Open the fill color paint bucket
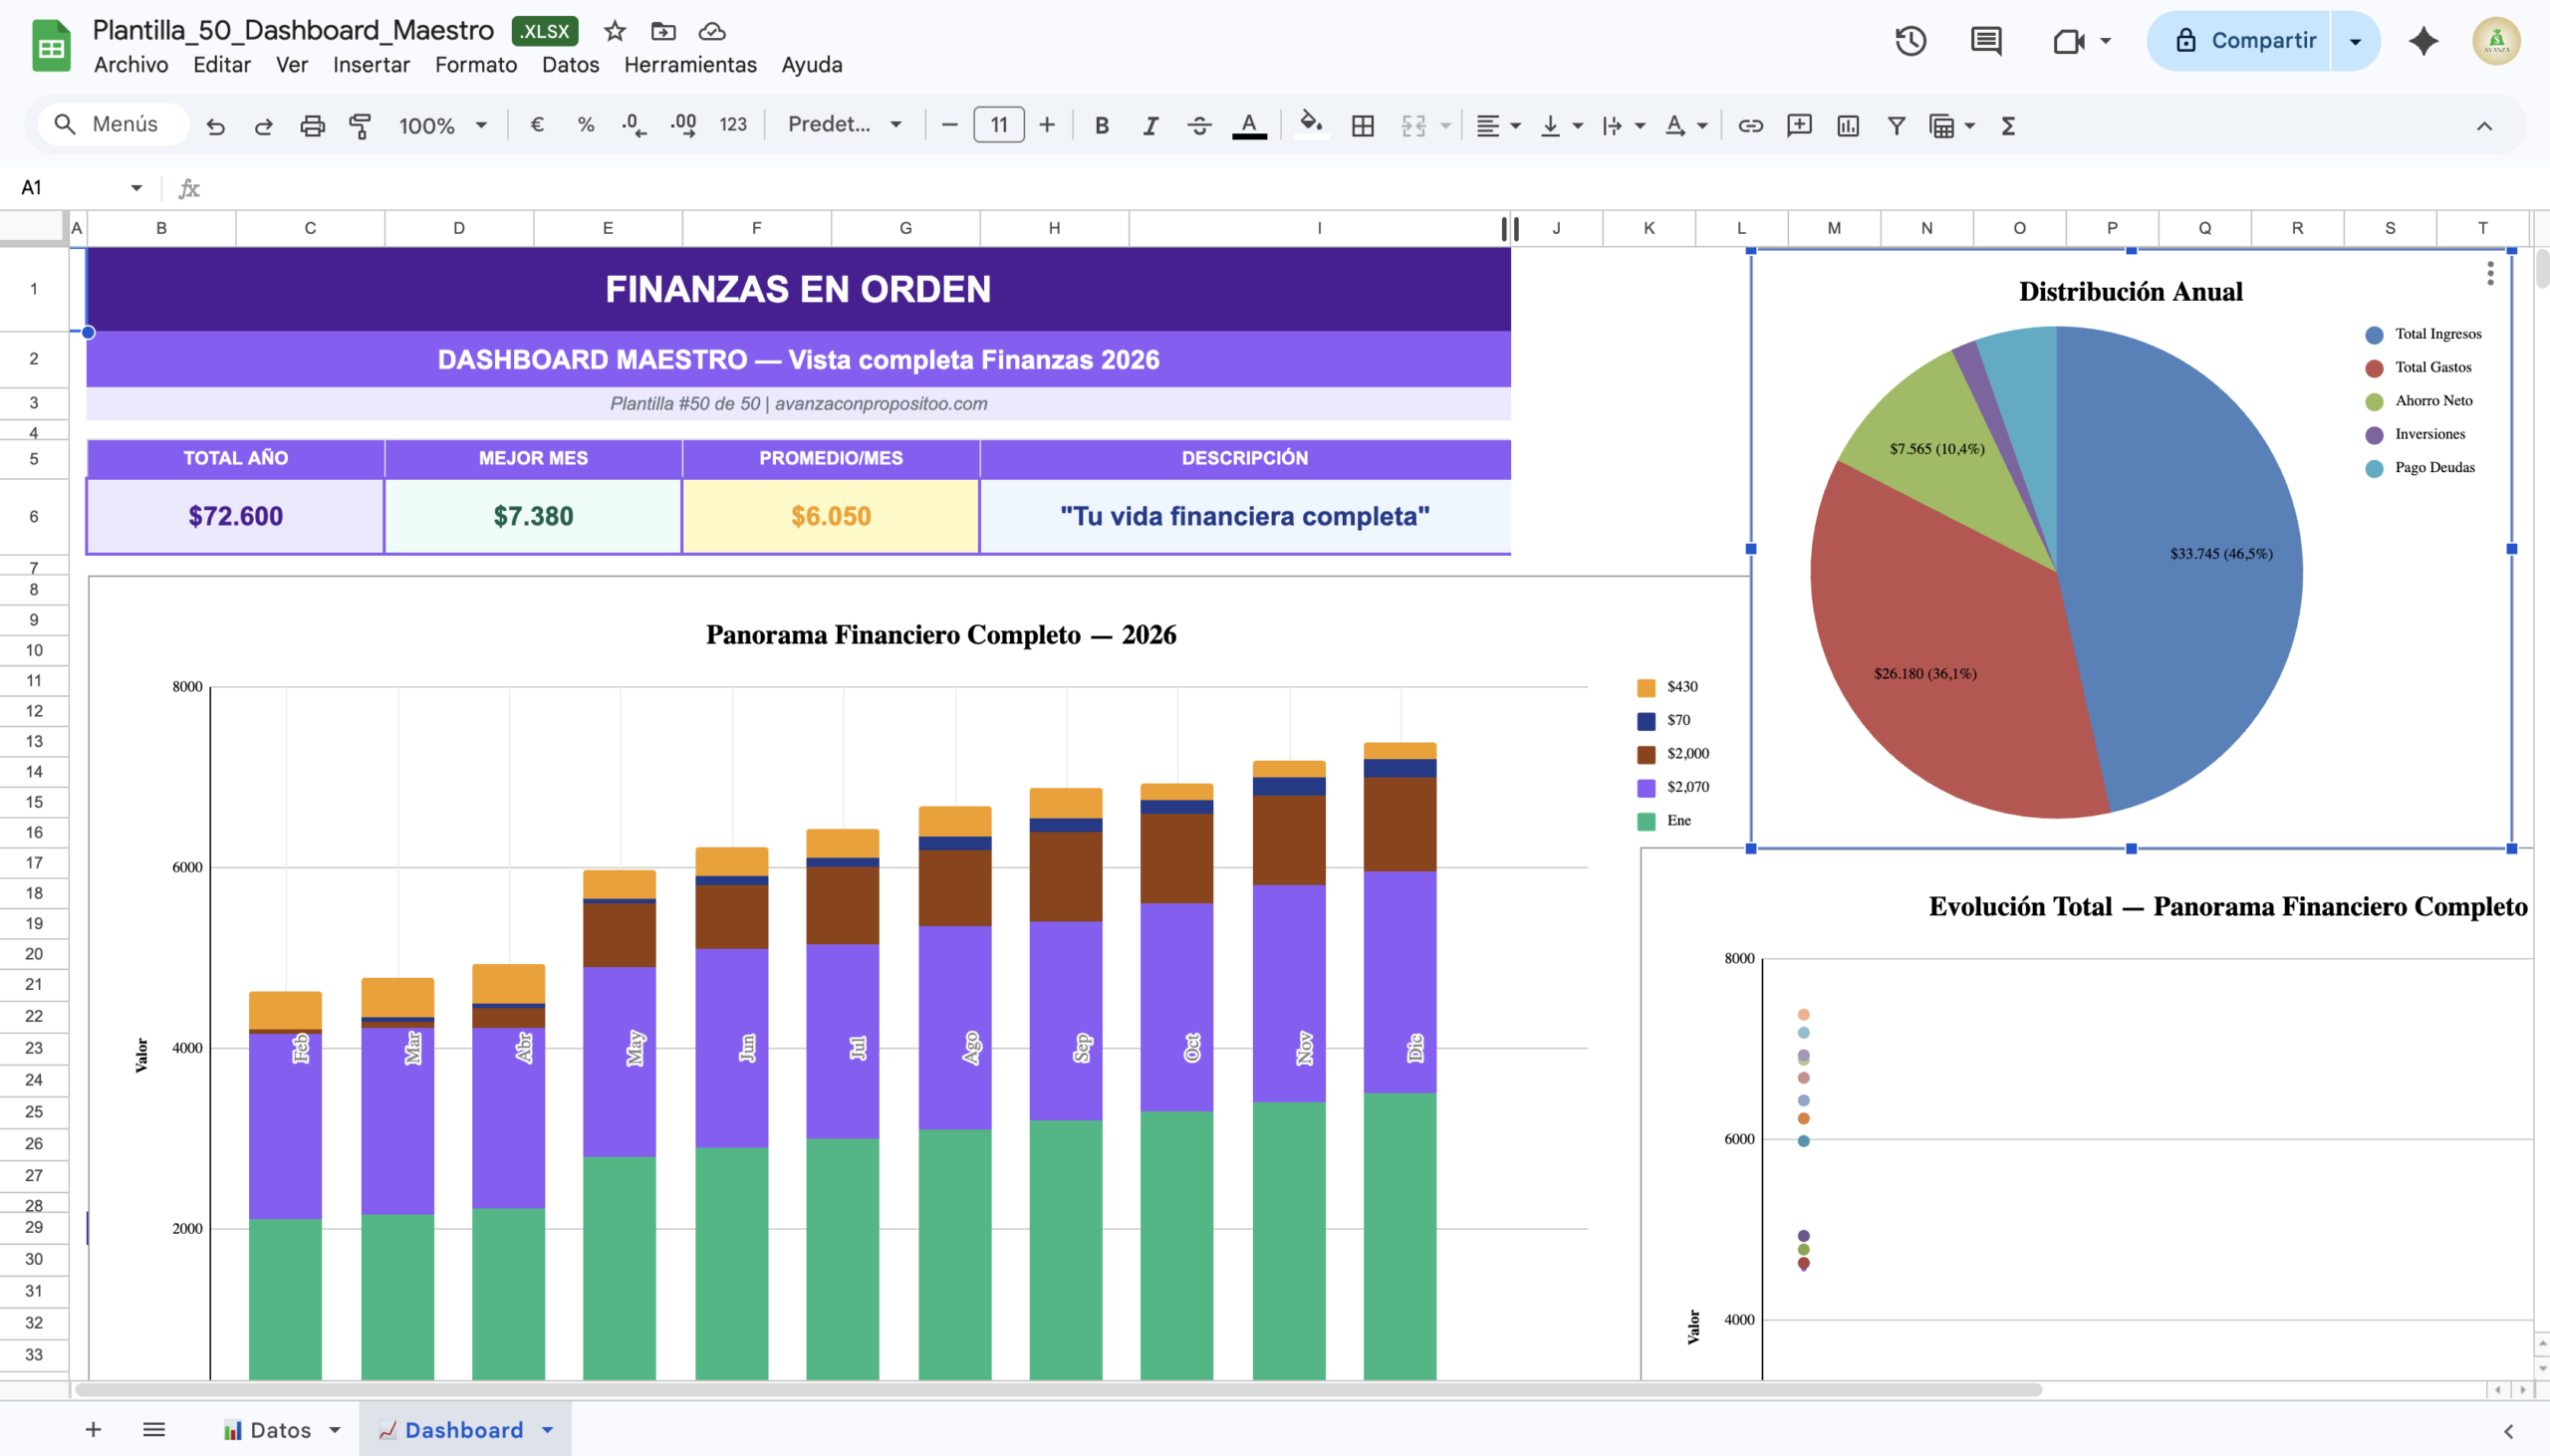Screen dimensions: 2550x1456 pyautogui.click(x=1310, y=124)
